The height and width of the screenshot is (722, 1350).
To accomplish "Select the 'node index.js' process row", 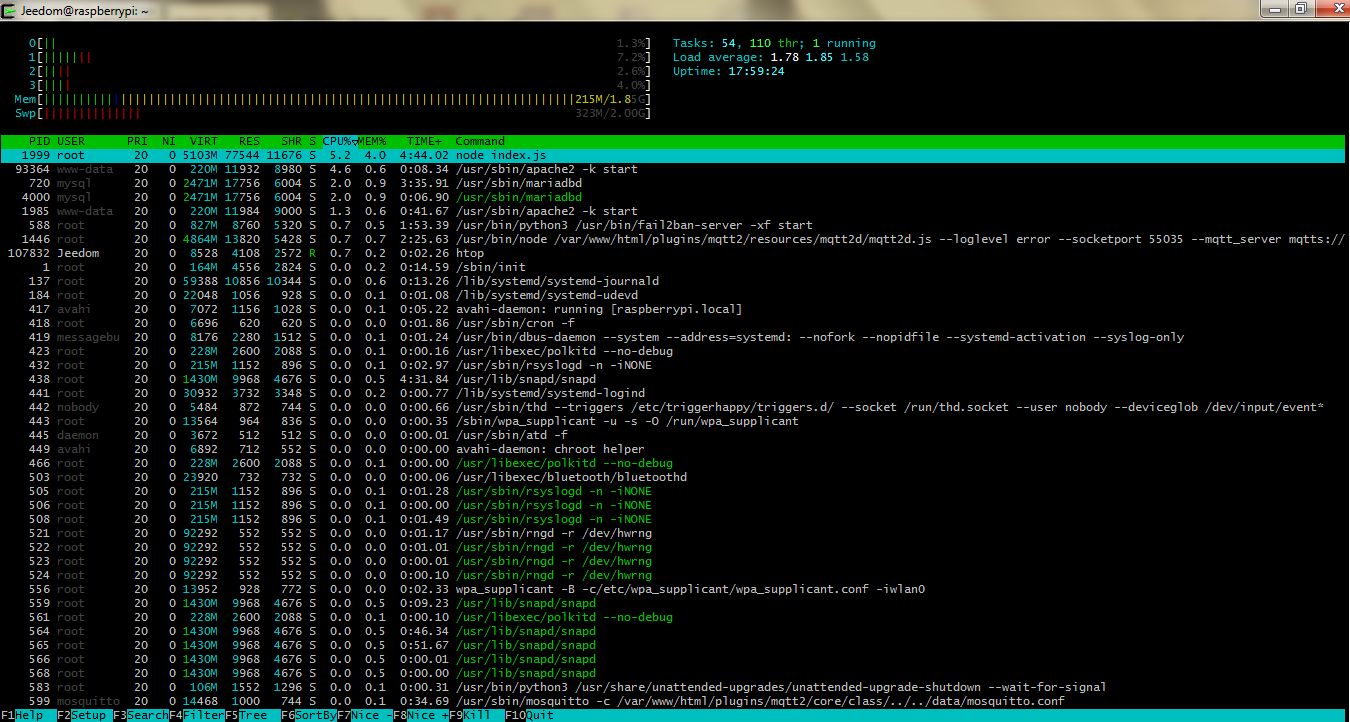I will pos(673,155).
